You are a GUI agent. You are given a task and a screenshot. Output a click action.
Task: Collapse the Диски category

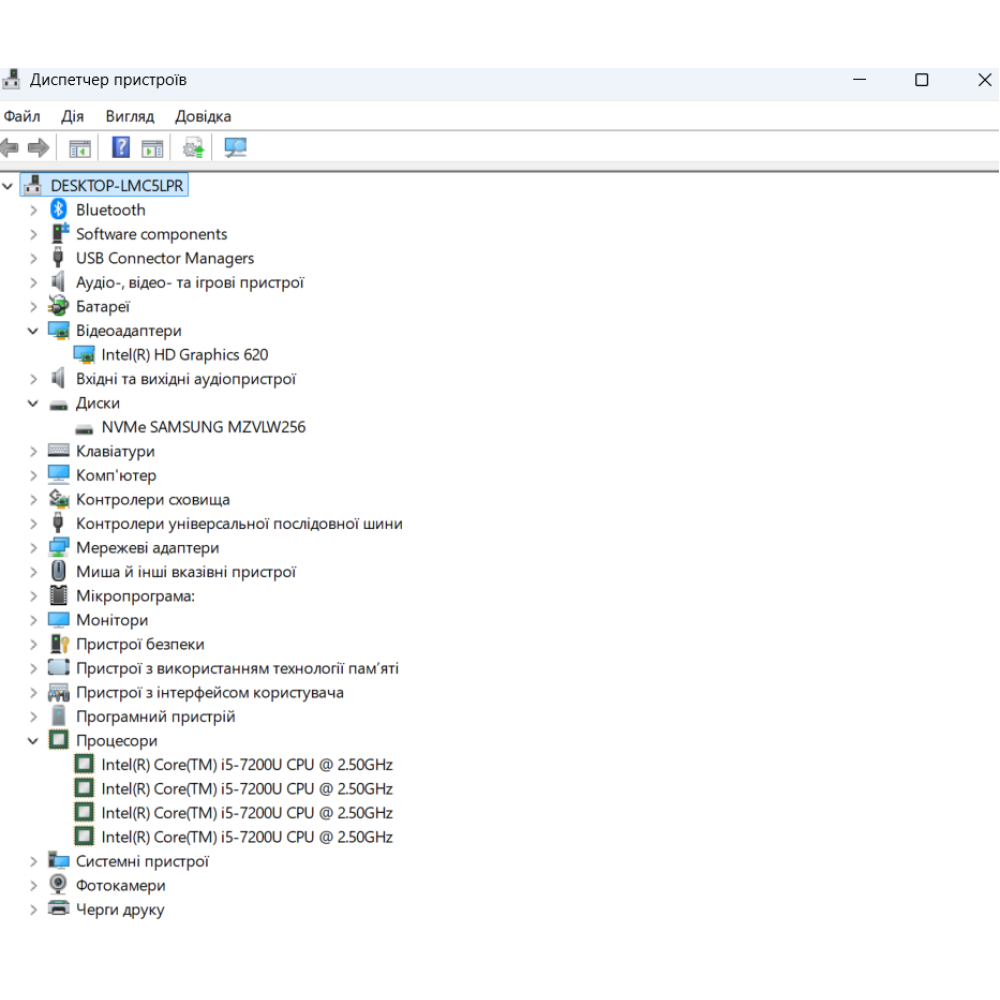coord(33,403)
